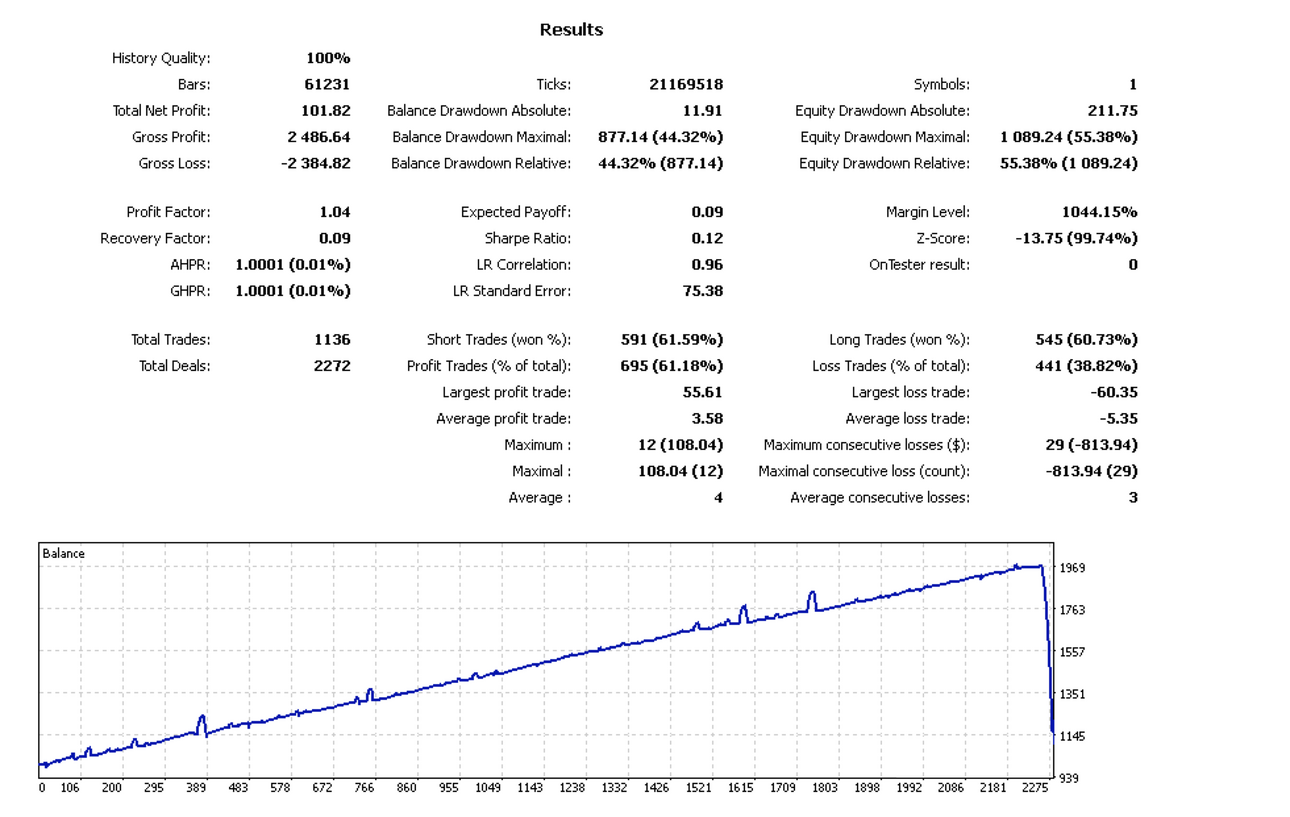Click Maximum consecutive losses value 29 (-813.94)

coord(1091,445)
